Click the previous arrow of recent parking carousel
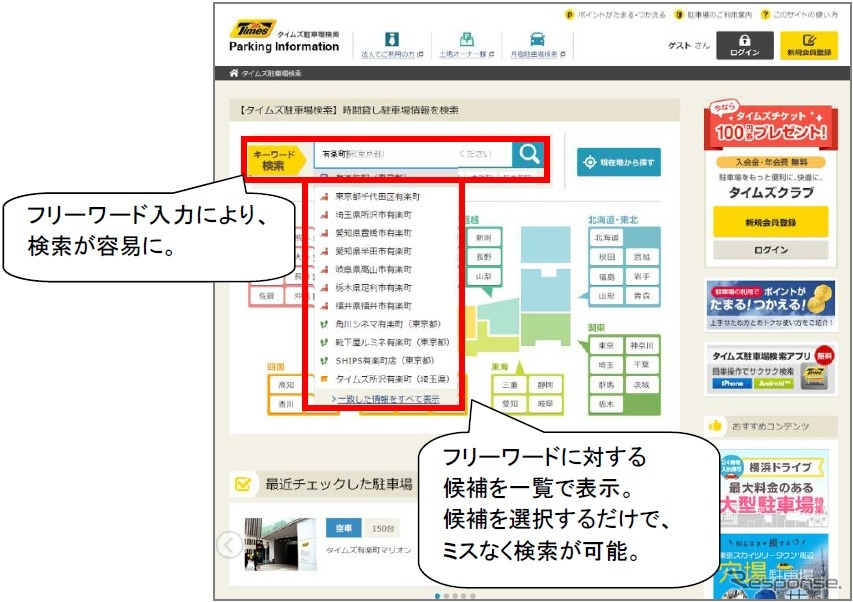This screenshot has width=853, height=602. pos(230,544)
